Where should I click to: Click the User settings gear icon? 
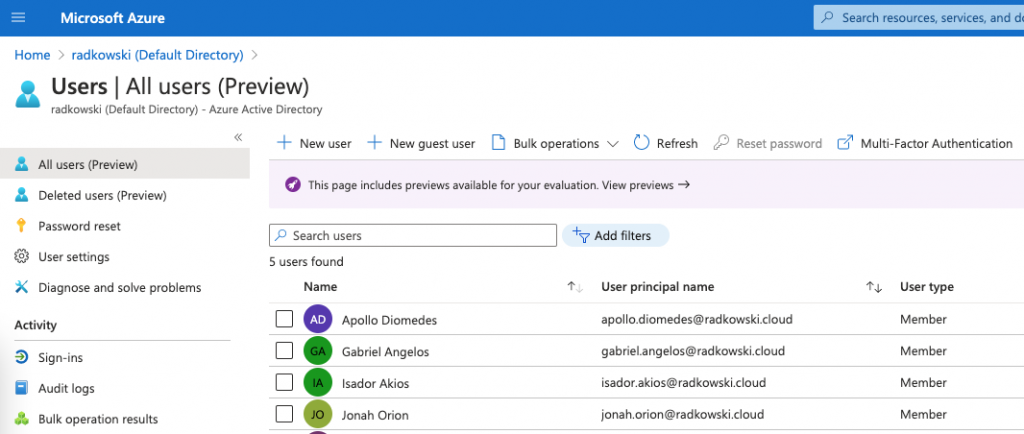point(22,256)
